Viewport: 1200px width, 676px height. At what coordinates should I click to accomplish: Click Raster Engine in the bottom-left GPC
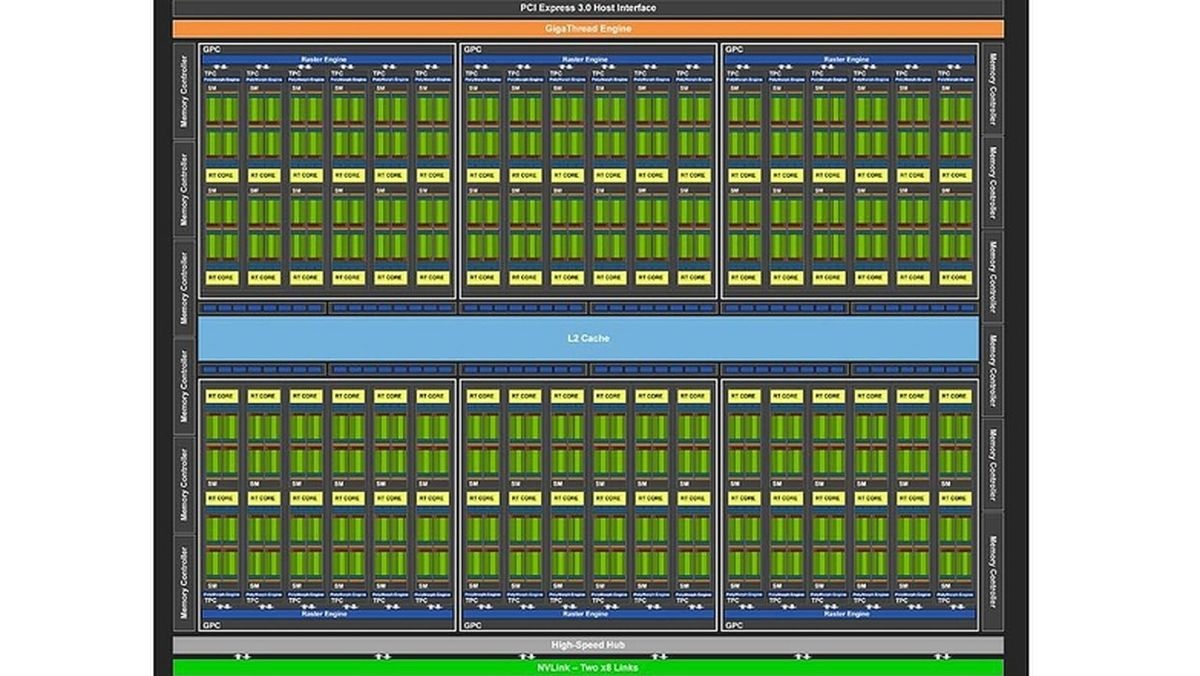326,613
